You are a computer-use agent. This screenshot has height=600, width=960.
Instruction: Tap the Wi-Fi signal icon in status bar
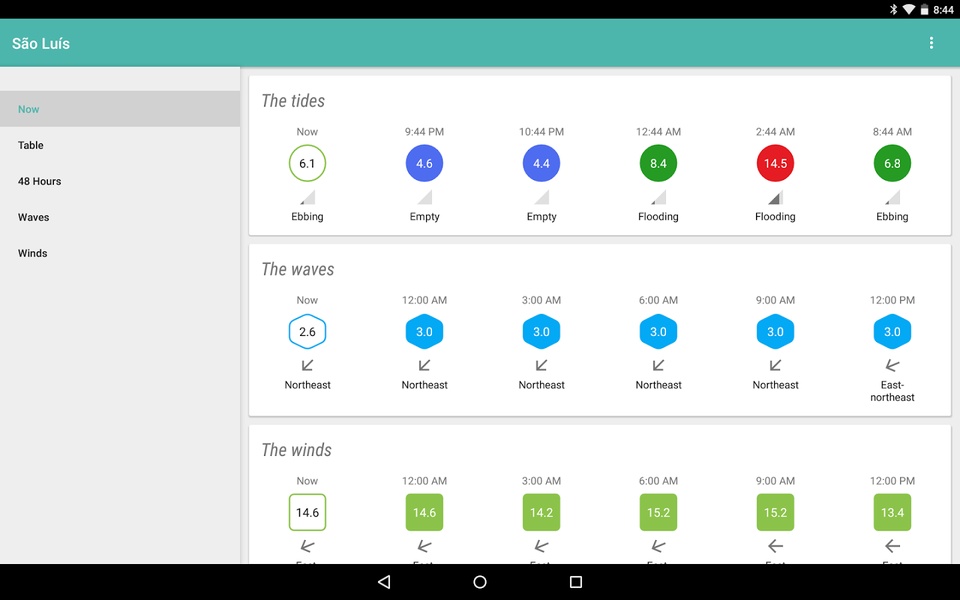pyautogui.click(x=909, y=9)
